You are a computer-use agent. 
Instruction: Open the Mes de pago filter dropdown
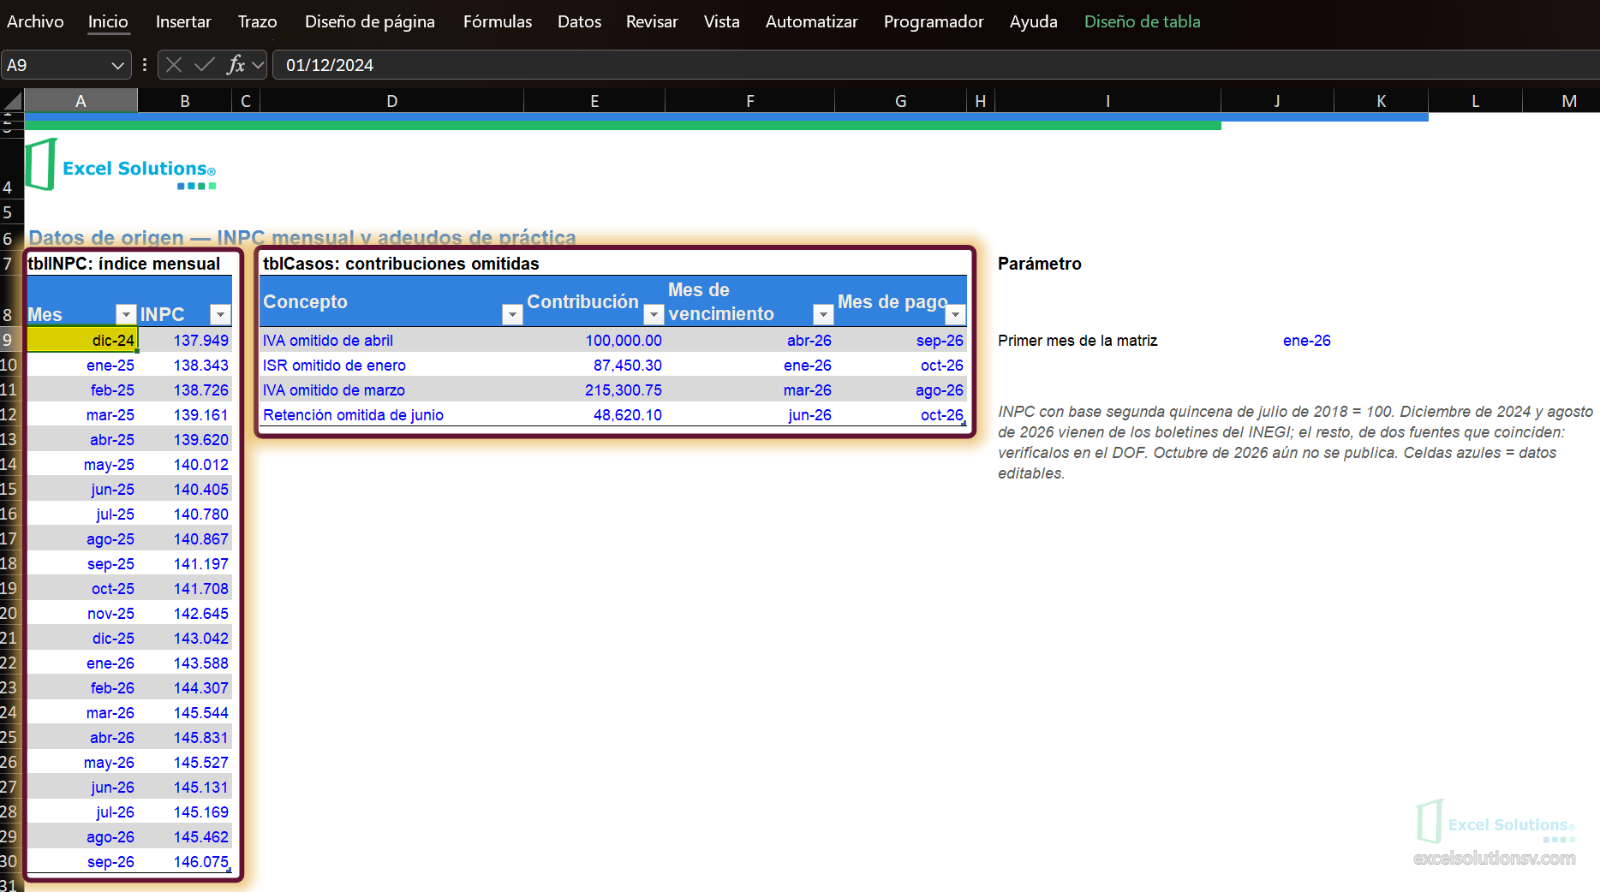(x=956, y=314)
